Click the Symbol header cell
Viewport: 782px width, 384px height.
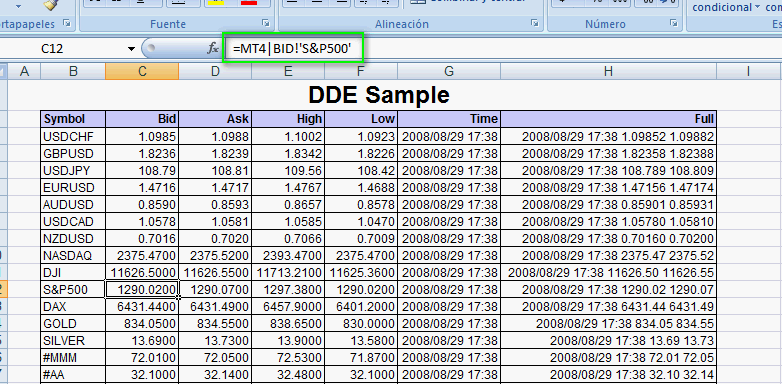tap(73, 119)
